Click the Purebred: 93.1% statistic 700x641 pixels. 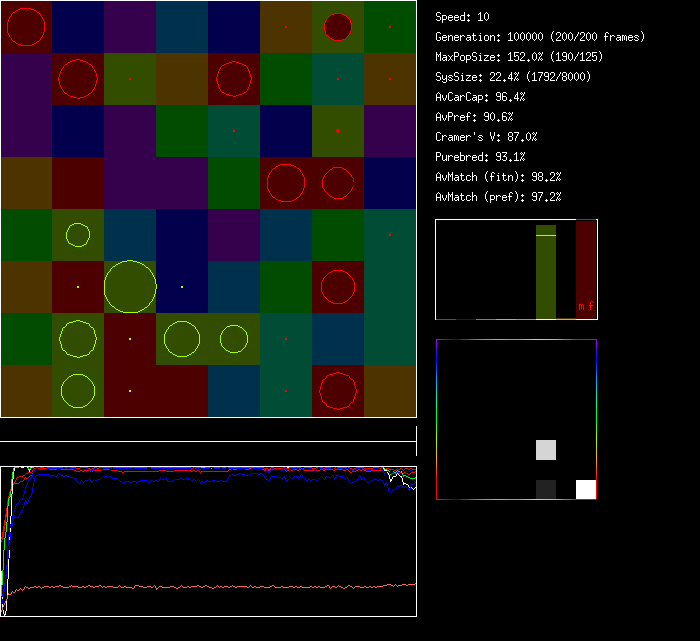[x=480, y=157]
